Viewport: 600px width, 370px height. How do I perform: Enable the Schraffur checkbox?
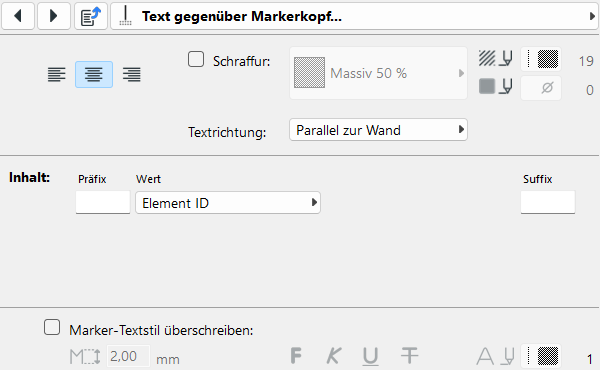tap(196, 60)
